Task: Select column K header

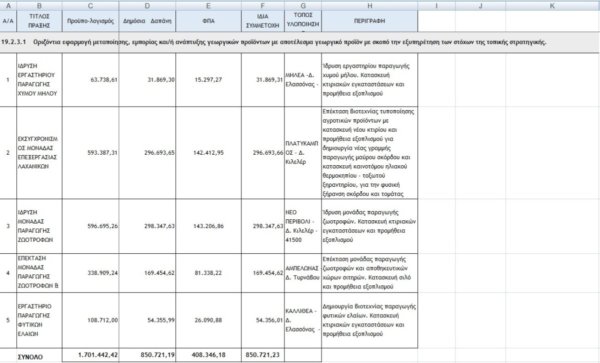Action: click(552, 5)
